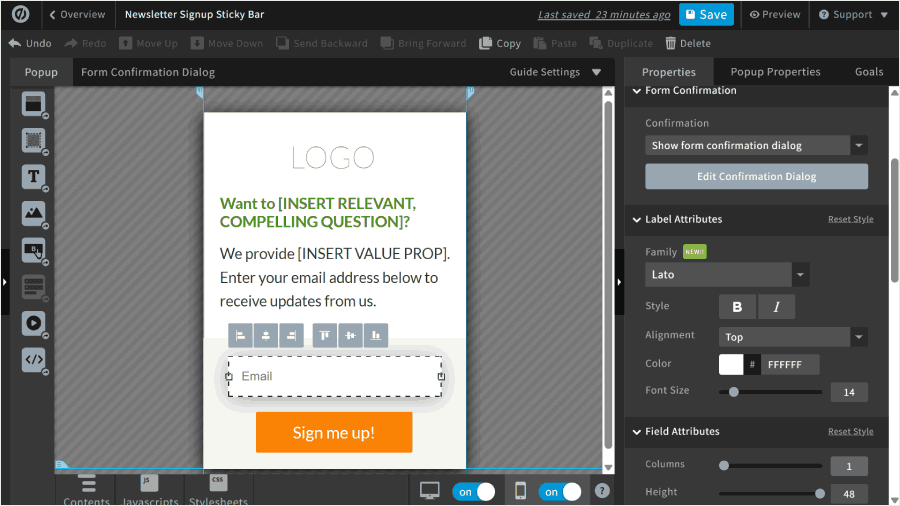Click the orange Sign me up! button
This screenshot has height=506, width=900.
click(x=334, y=433)
